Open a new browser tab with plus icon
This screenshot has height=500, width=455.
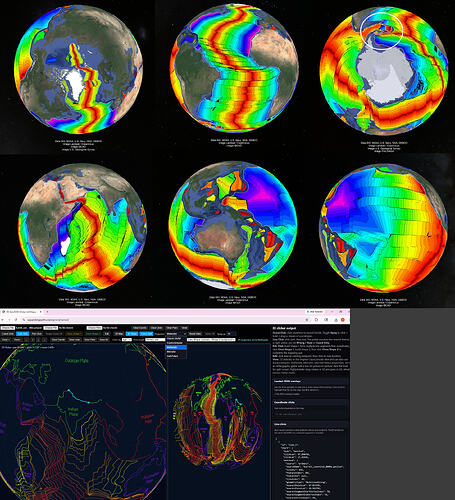47,312
